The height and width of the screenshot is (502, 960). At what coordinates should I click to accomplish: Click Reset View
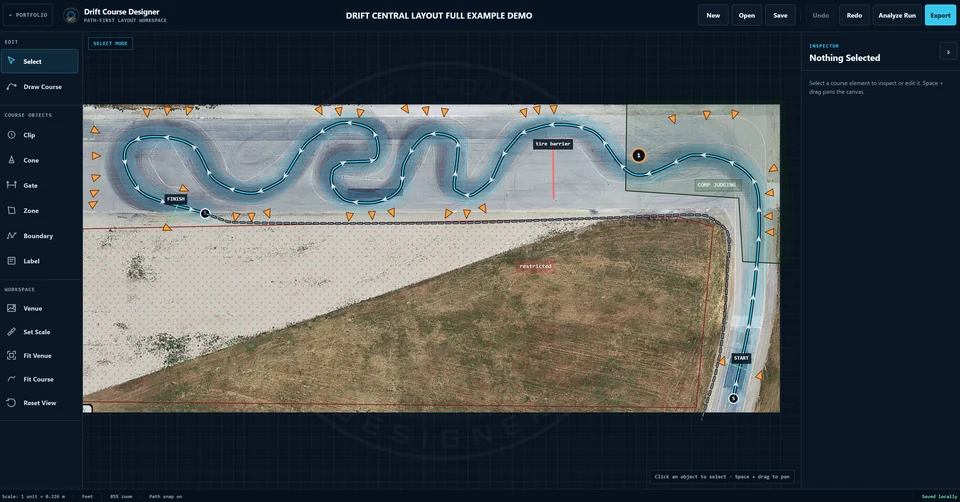coord(40,403)
